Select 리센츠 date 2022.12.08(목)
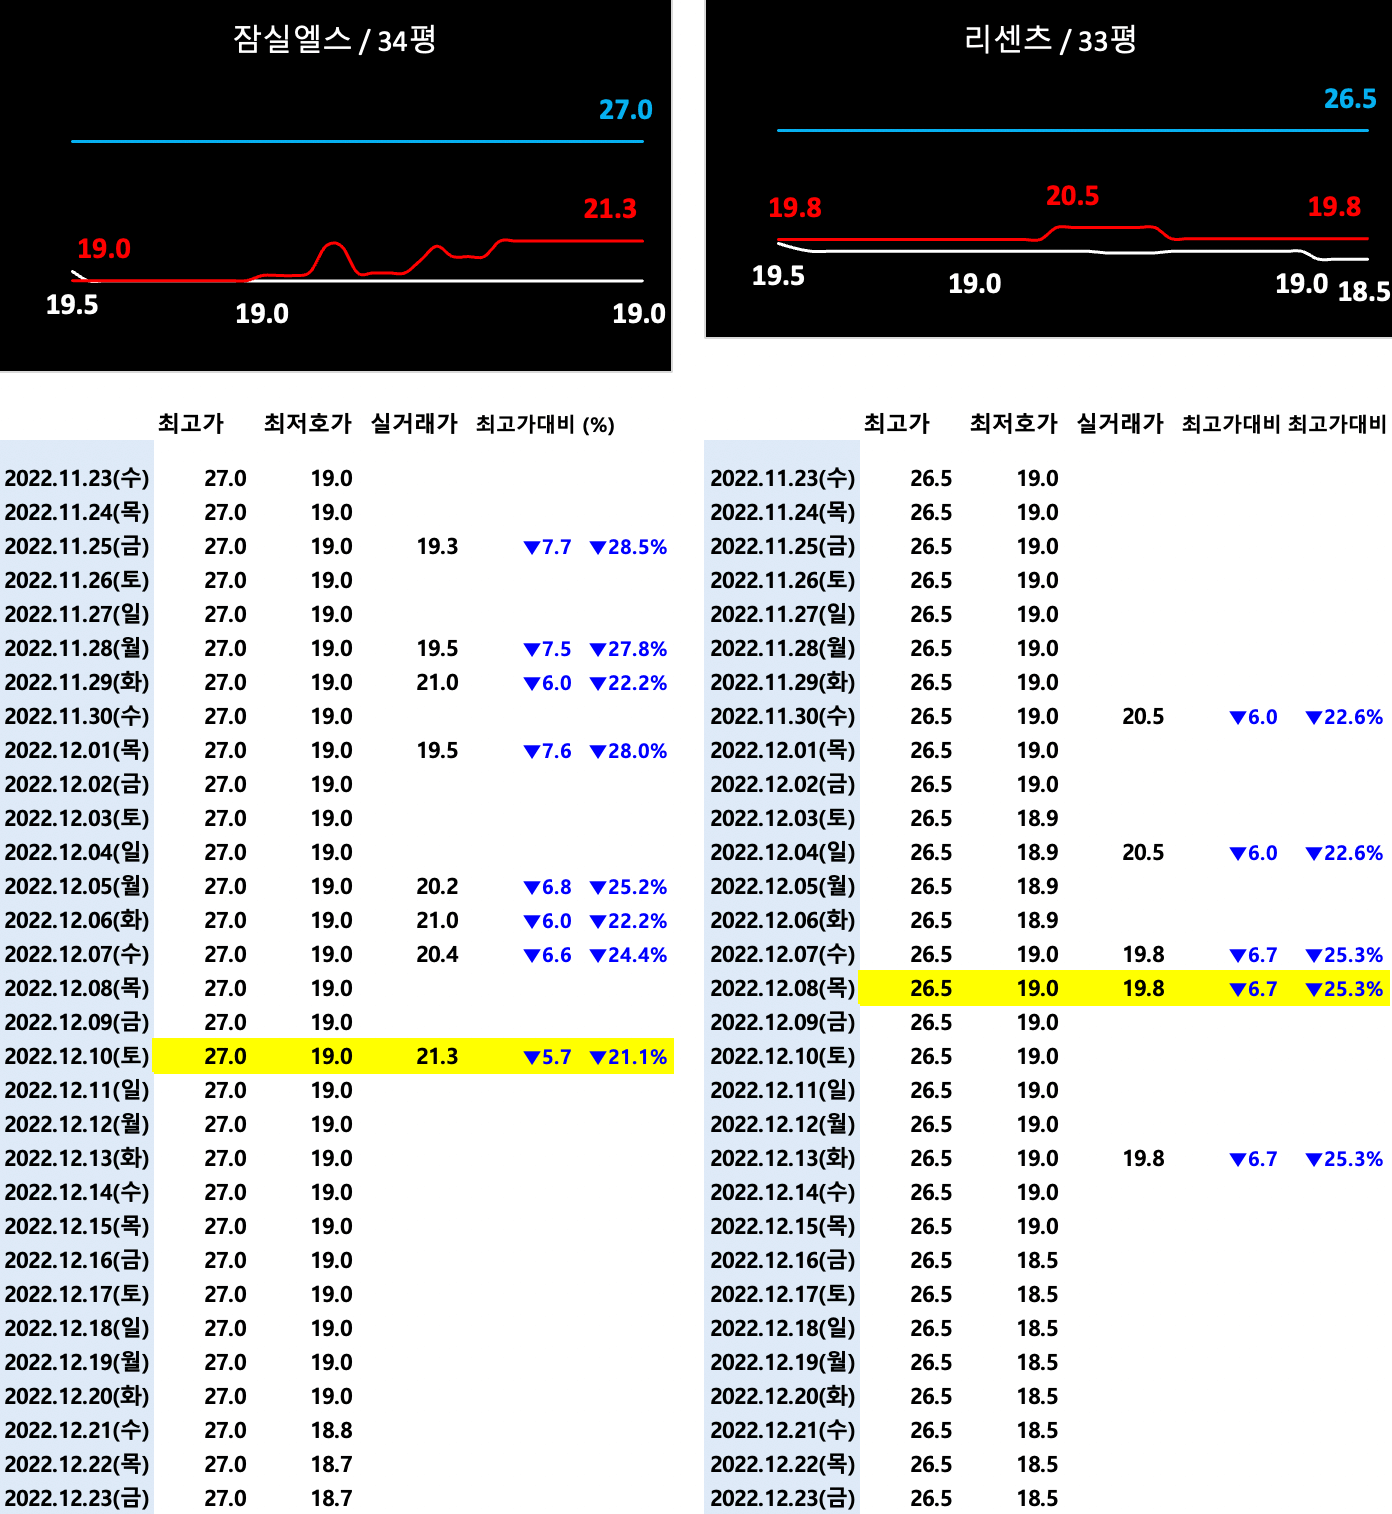 point(783,989)
